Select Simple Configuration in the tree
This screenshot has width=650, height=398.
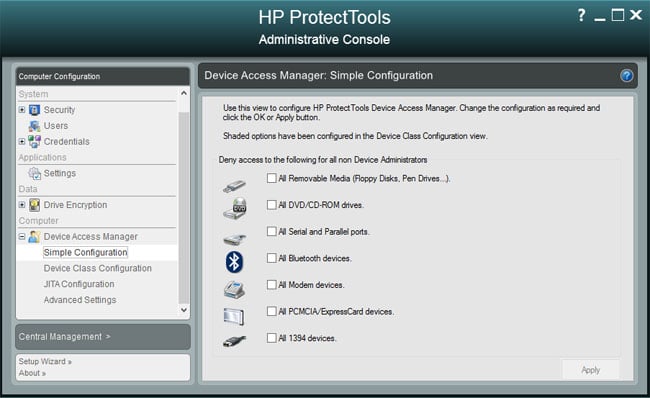(85, 252)
